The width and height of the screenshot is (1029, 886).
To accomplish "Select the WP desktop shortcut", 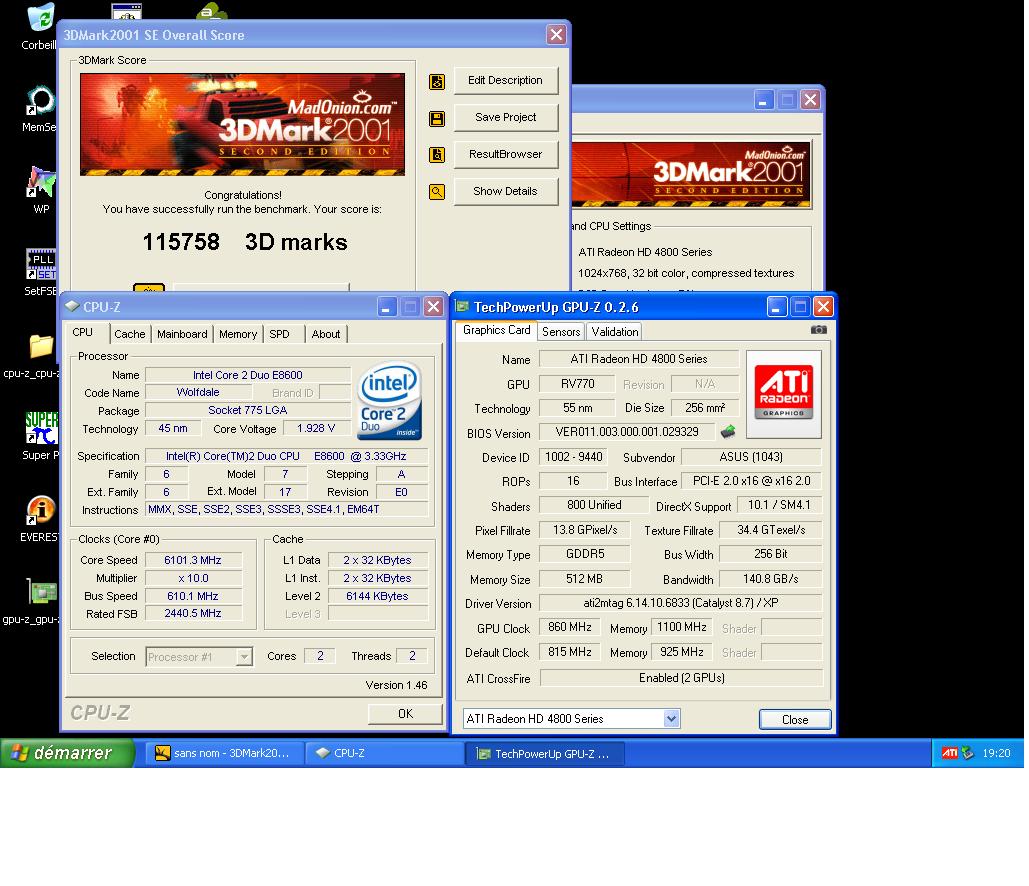I will 41,190.
